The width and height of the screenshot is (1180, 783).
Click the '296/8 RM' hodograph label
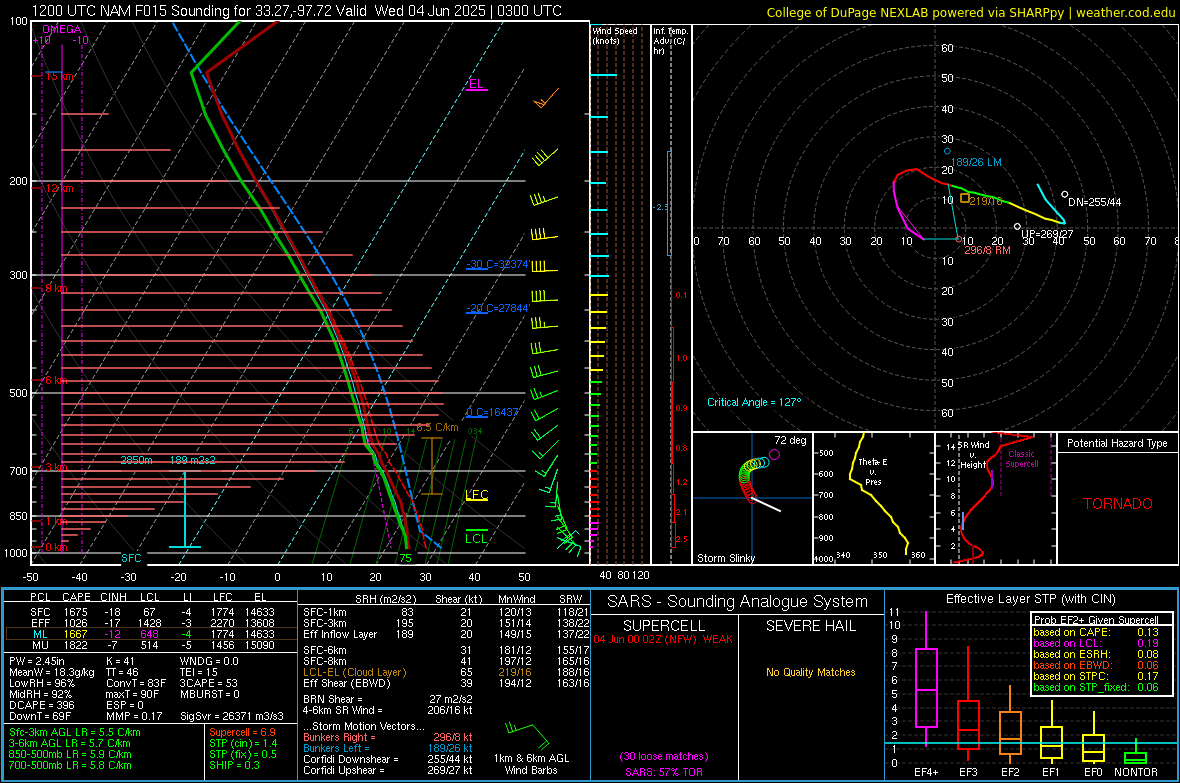(987, 250)
